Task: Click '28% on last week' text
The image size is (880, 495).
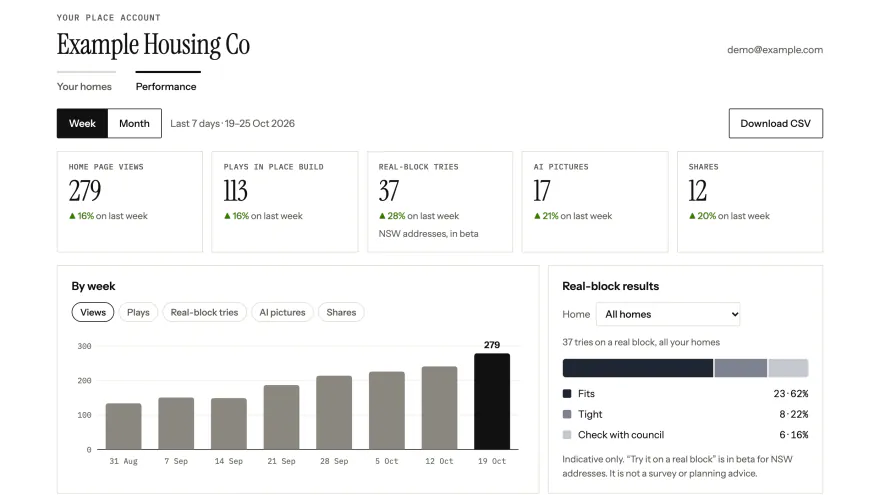Action: (419, 216)
